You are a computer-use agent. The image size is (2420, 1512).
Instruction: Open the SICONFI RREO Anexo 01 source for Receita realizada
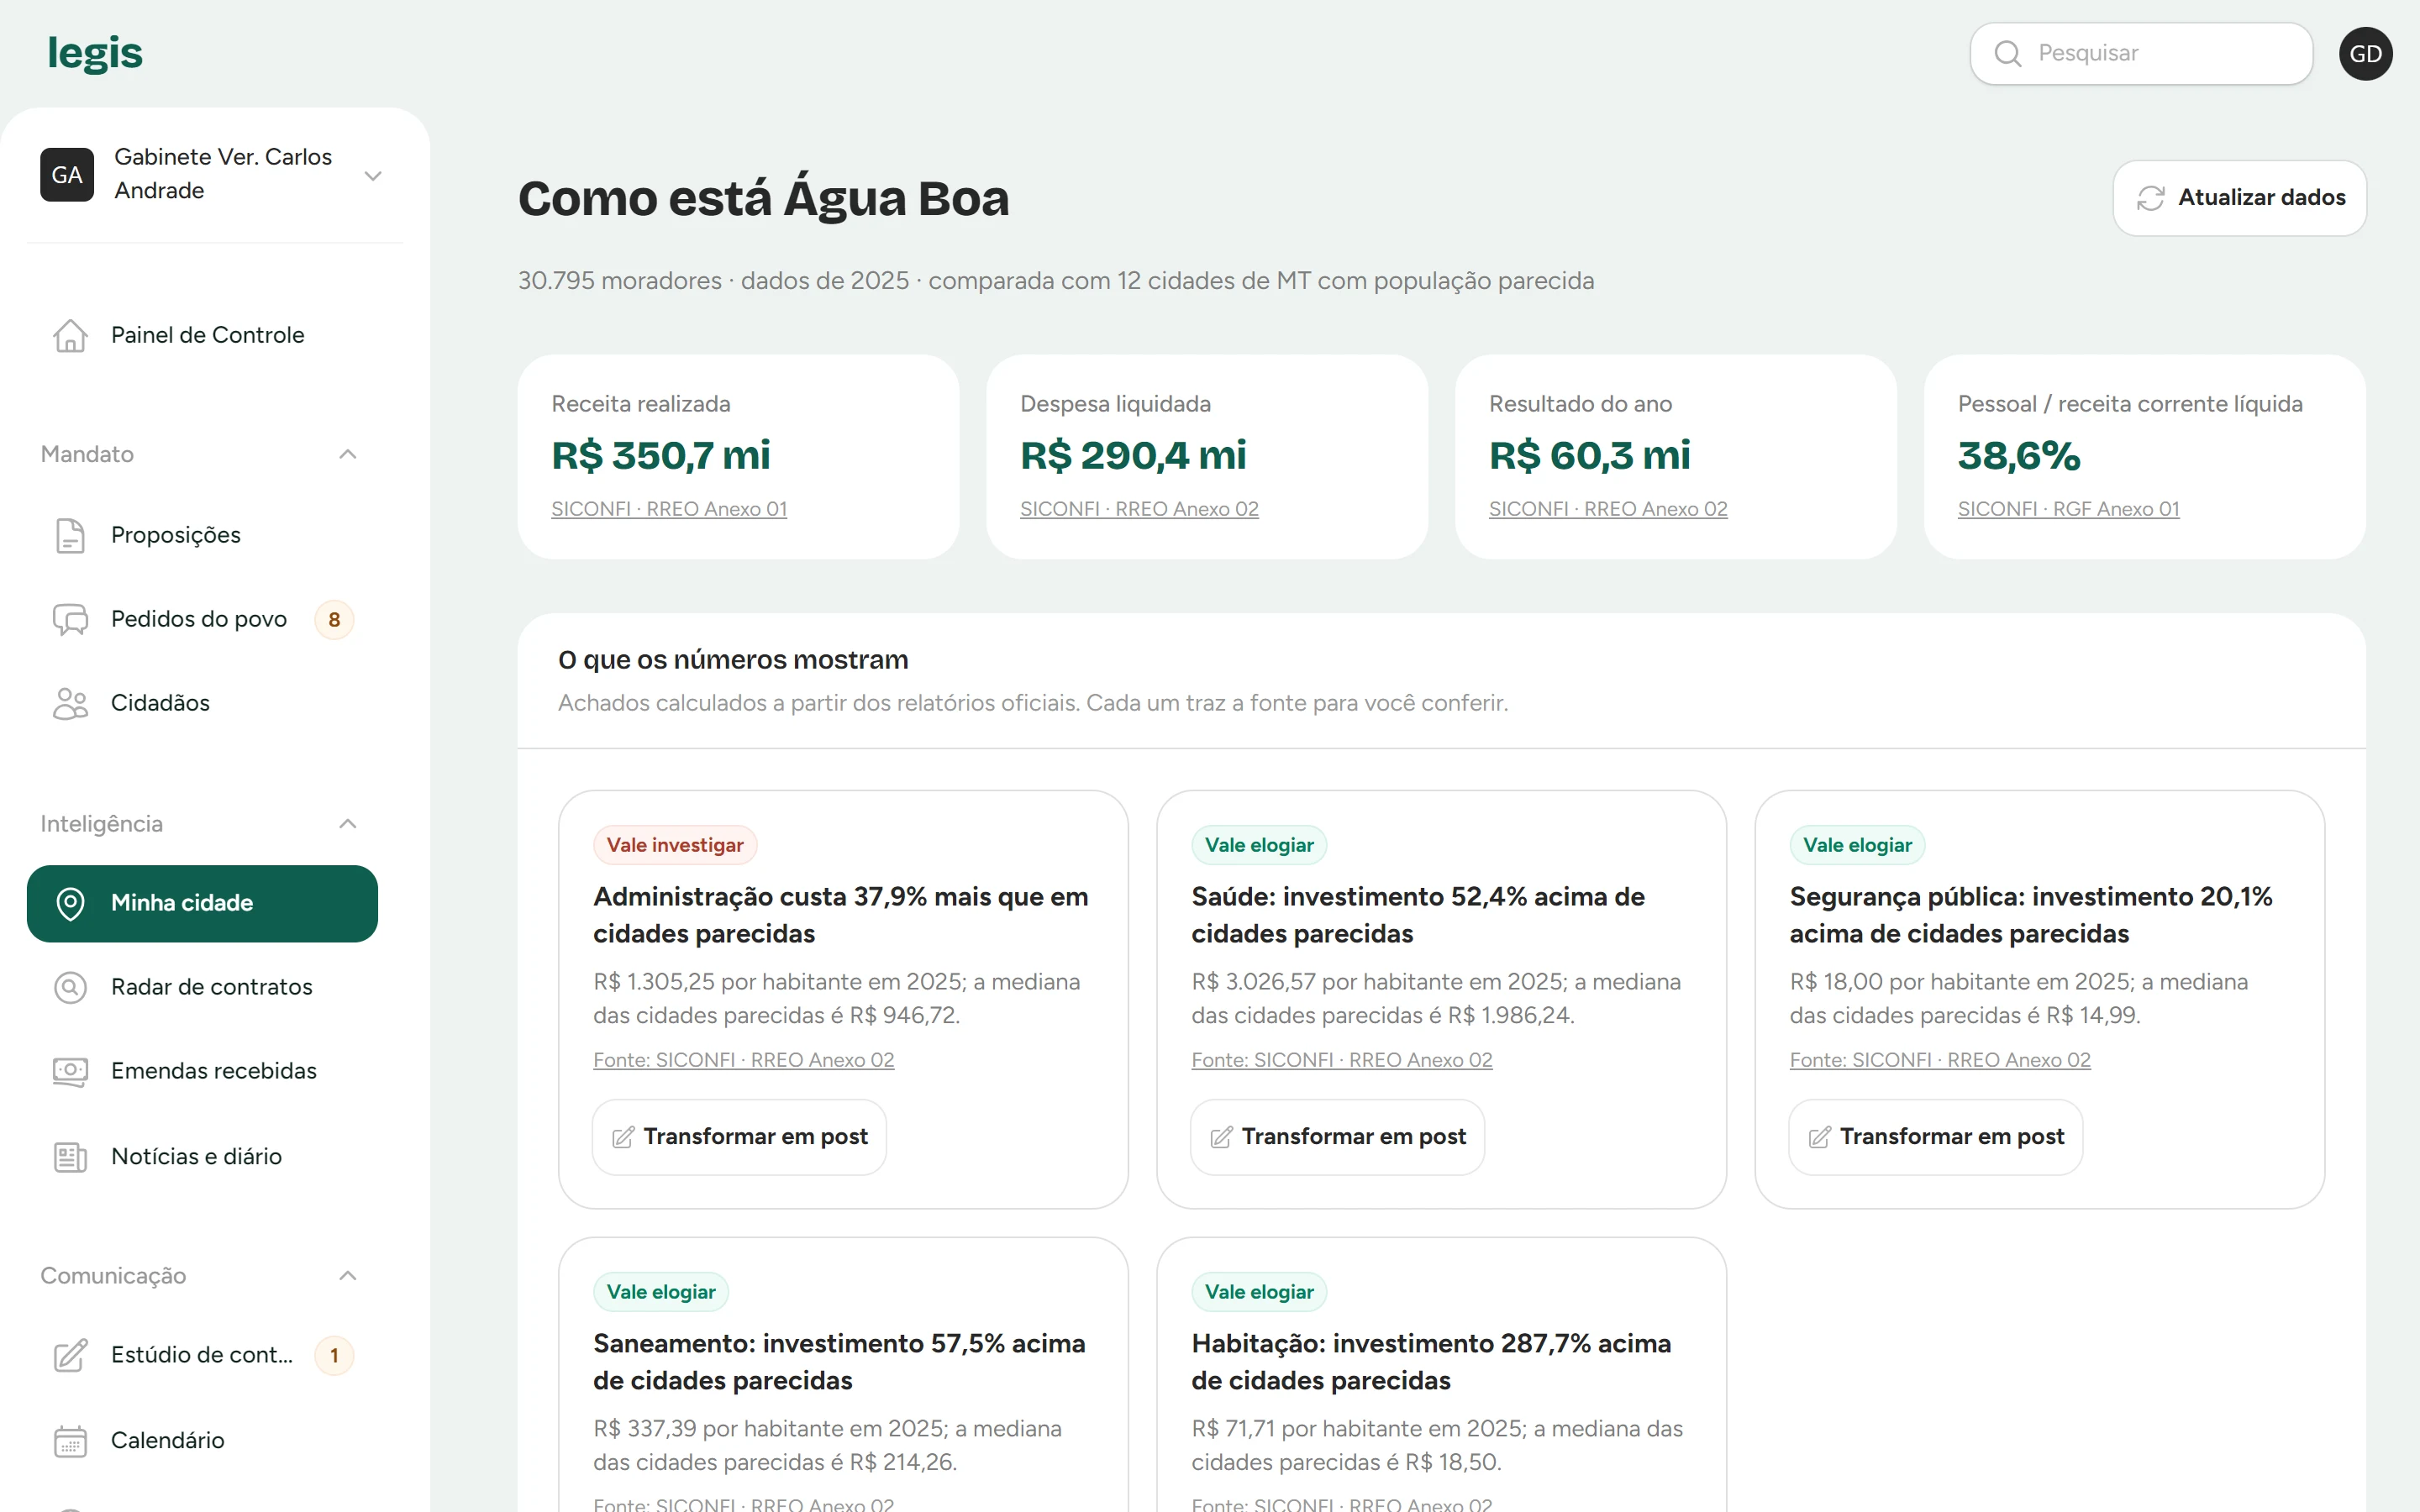(669, 509)
